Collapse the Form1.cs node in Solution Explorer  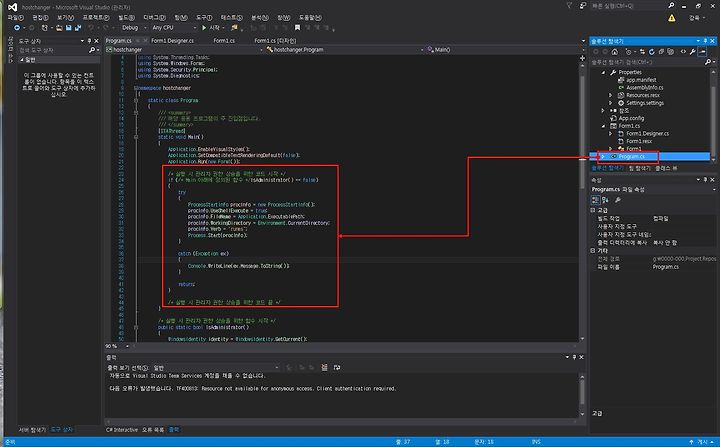pyautogui.click(x=603, y=126)
